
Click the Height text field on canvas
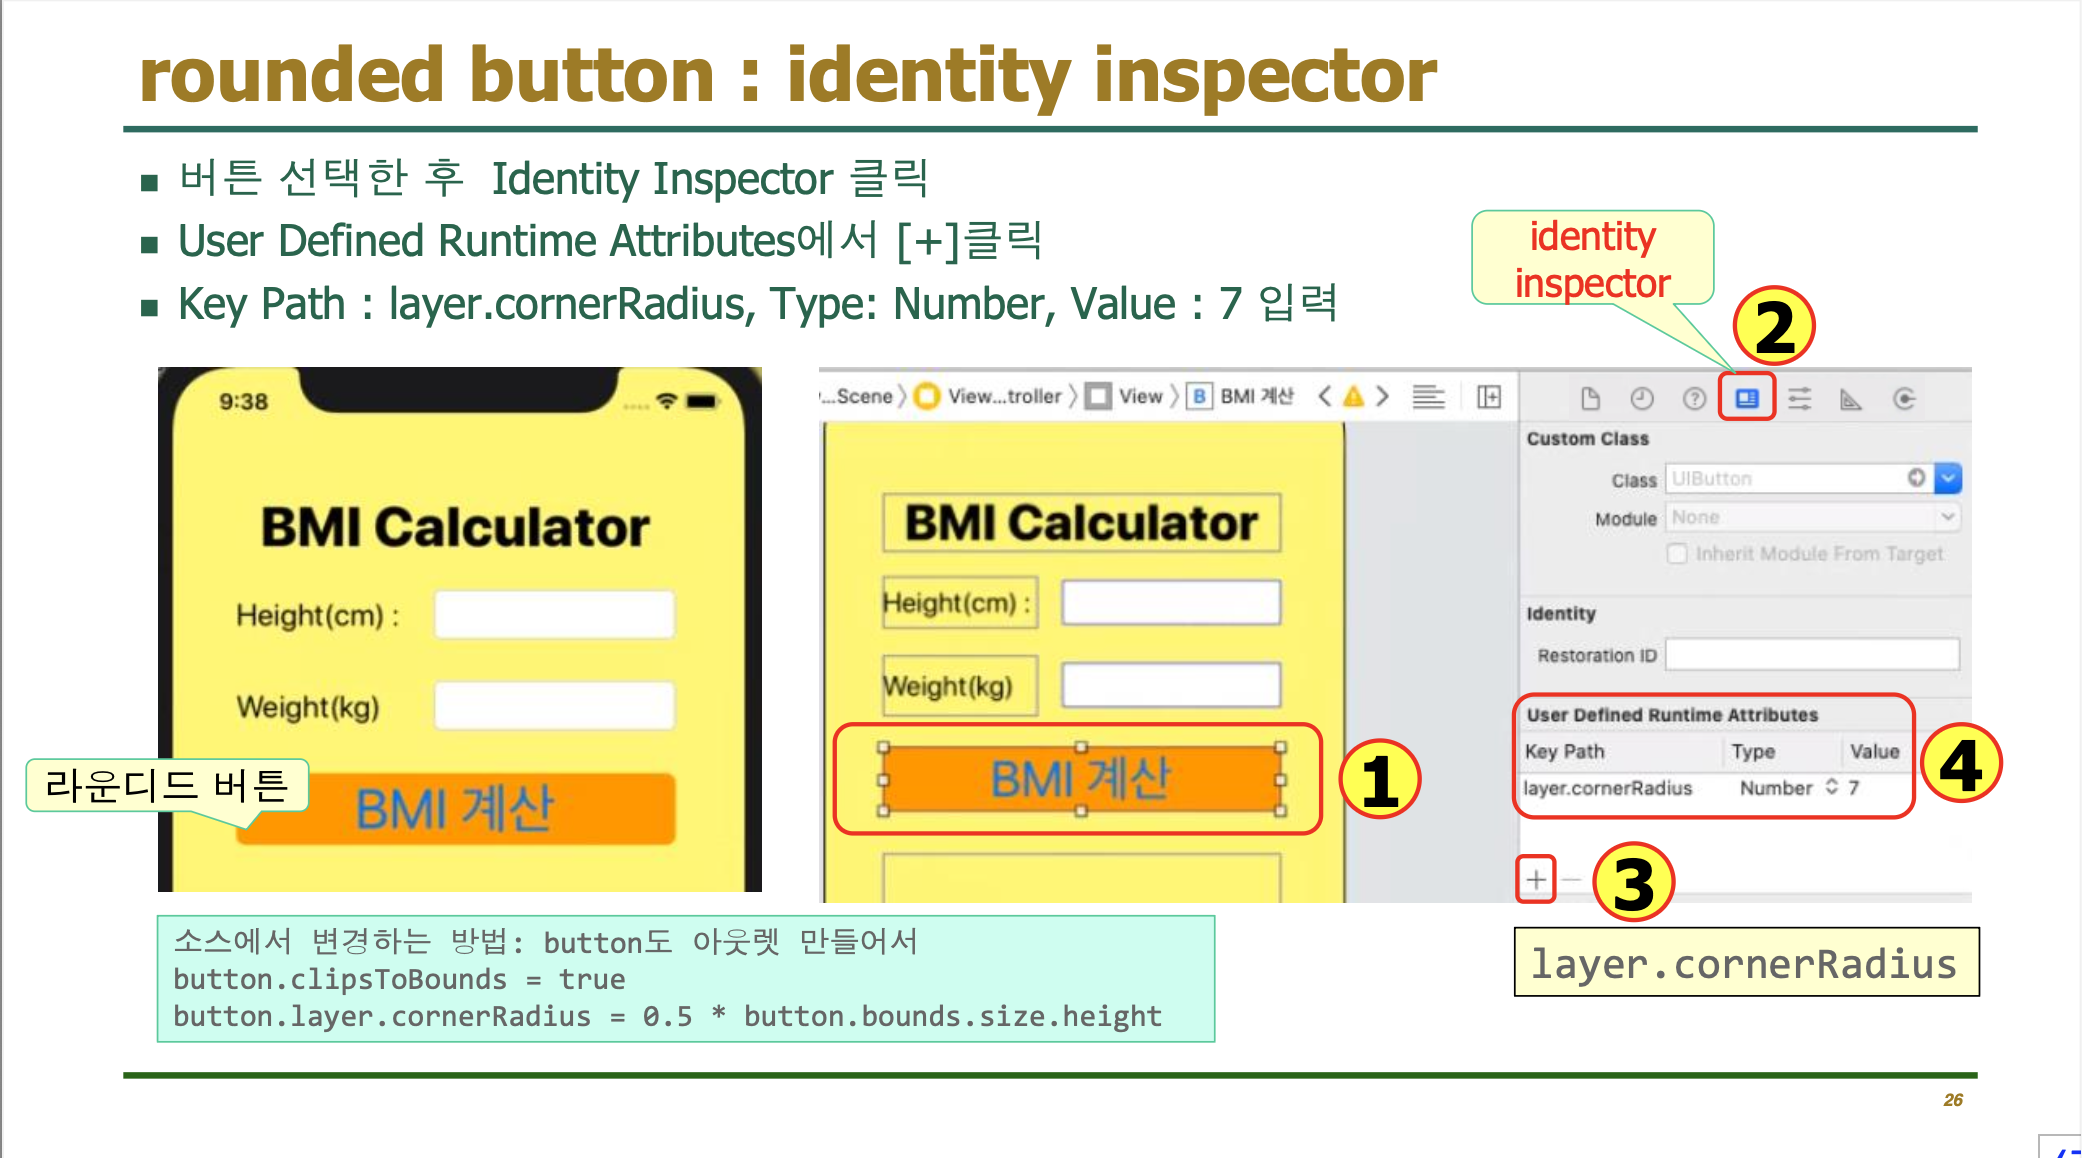(1171, 603)
